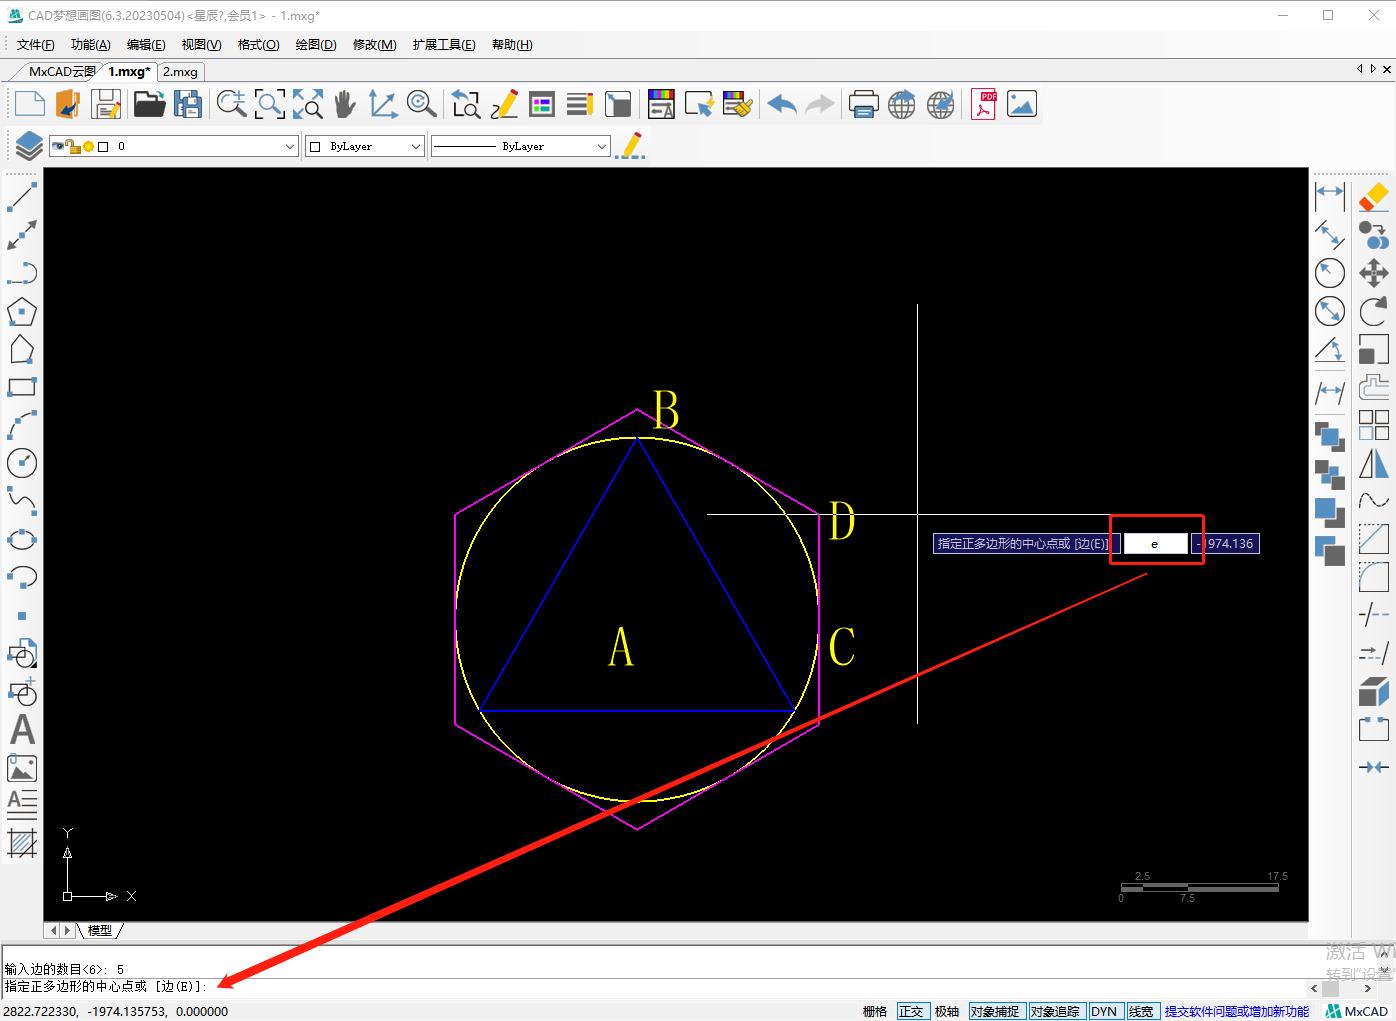The height and width of the screenshot is (1021, 1396).
Task: Open the Layer manager icon
Action: coord(29,146)
